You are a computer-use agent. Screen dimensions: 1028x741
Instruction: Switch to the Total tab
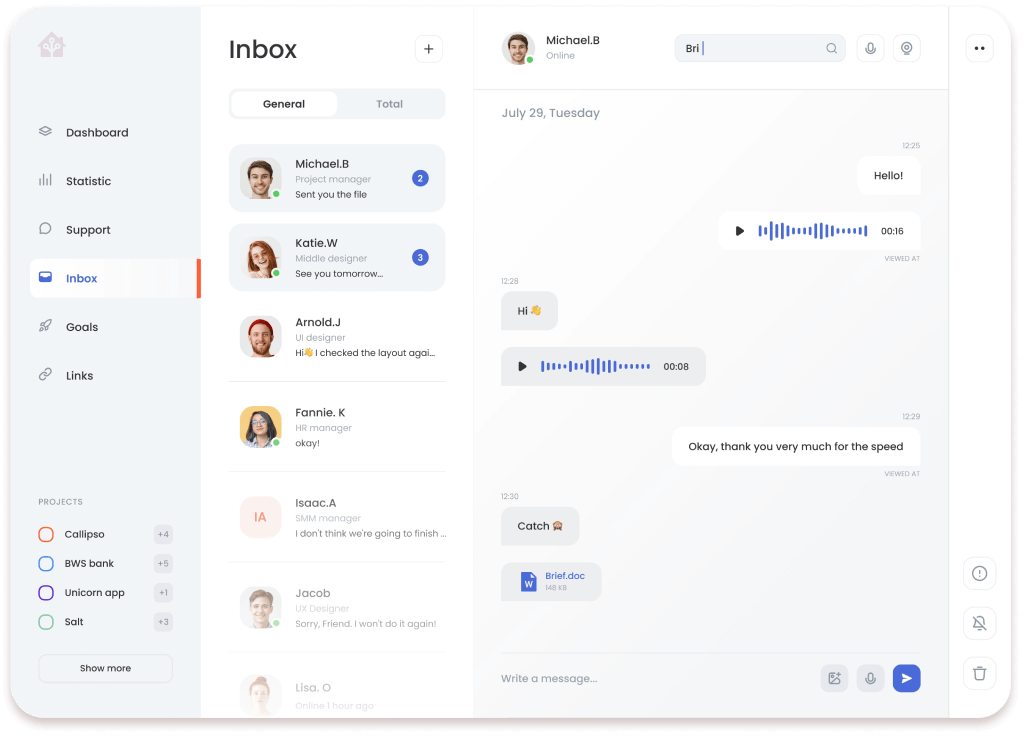[389, 104]
